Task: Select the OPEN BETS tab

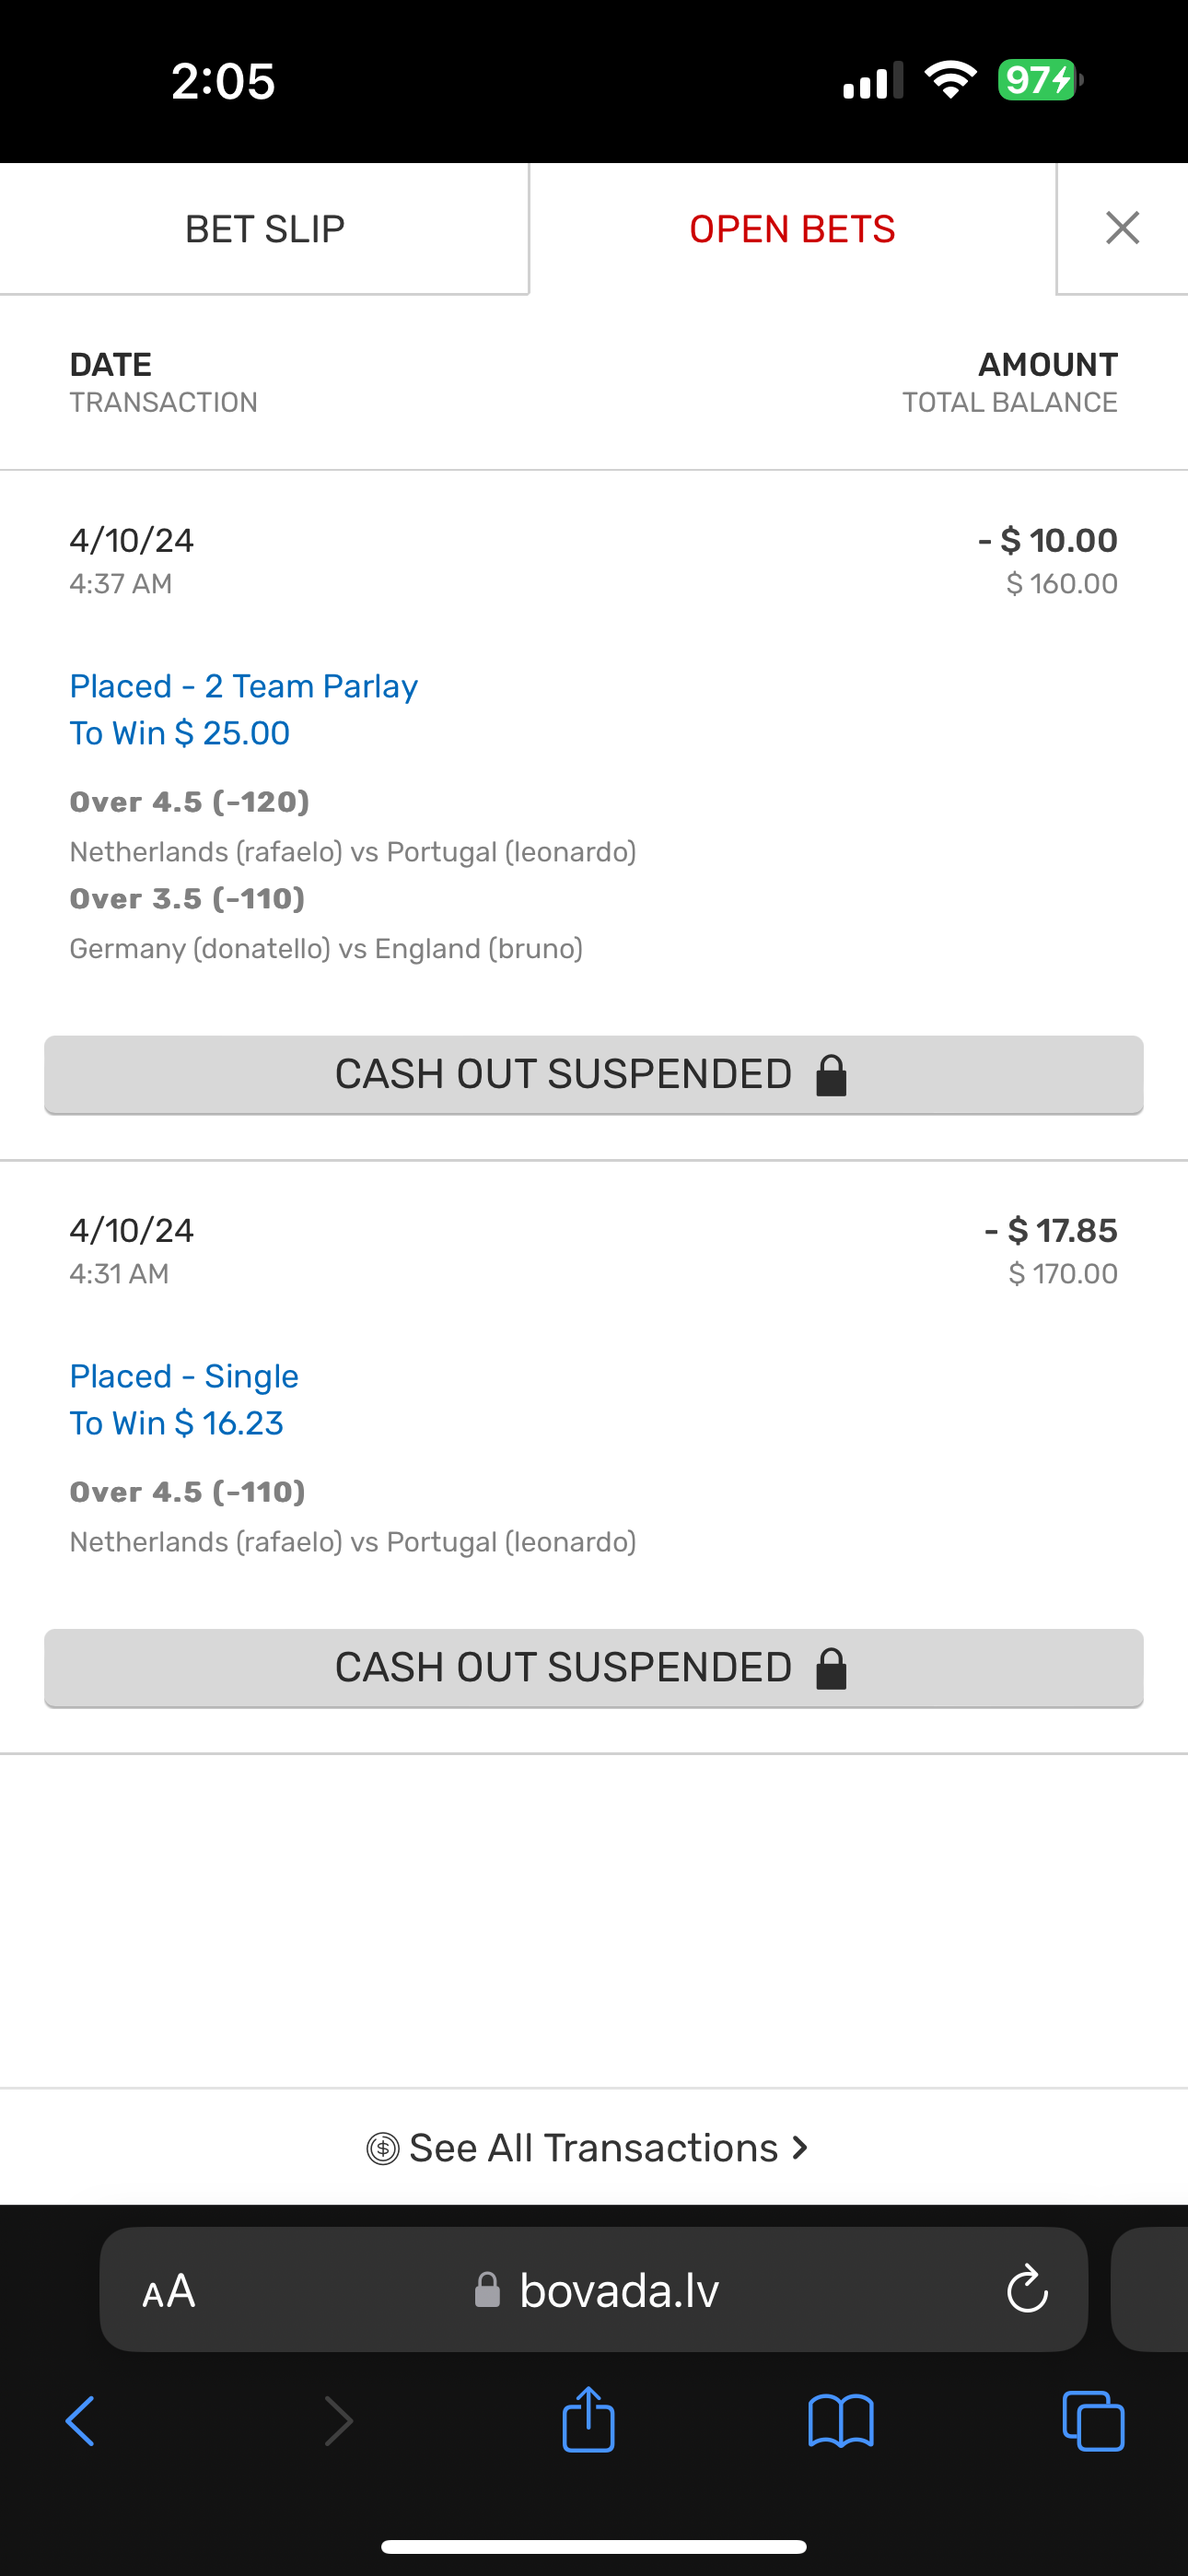Action: tap(792, 229)
